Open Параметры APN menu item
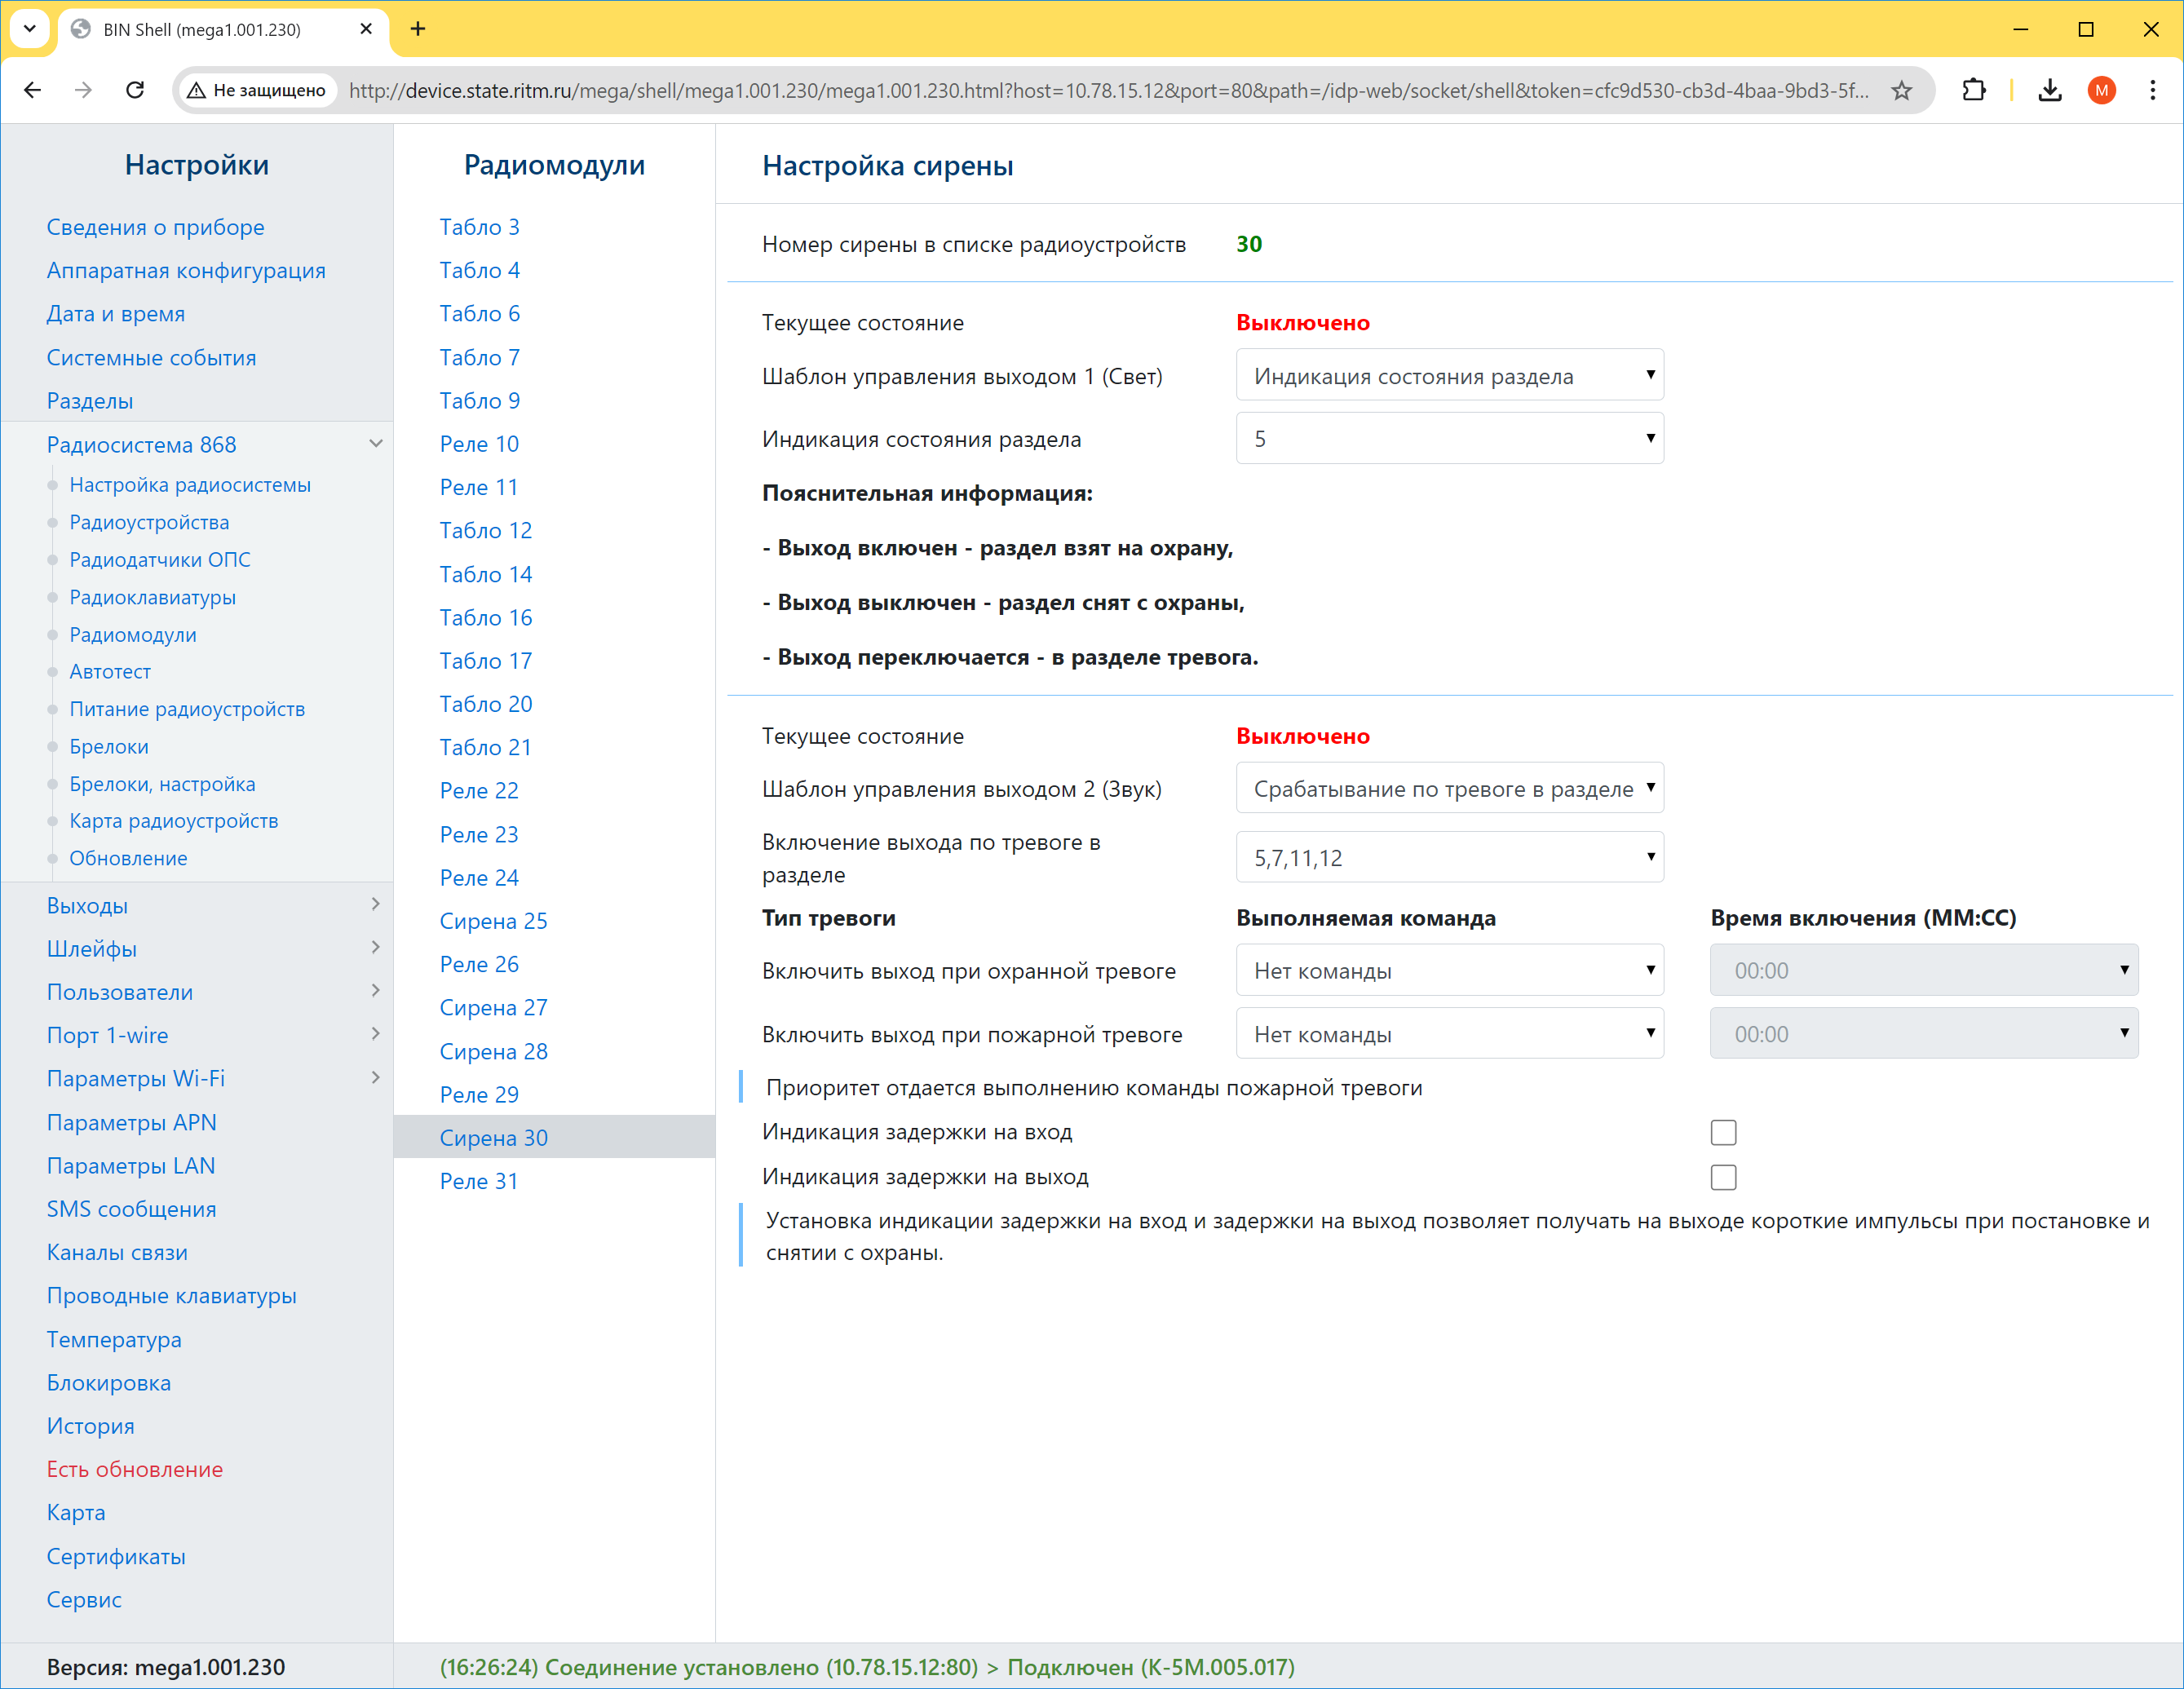This screenshot has height=1689, width=2184. 131,1122
